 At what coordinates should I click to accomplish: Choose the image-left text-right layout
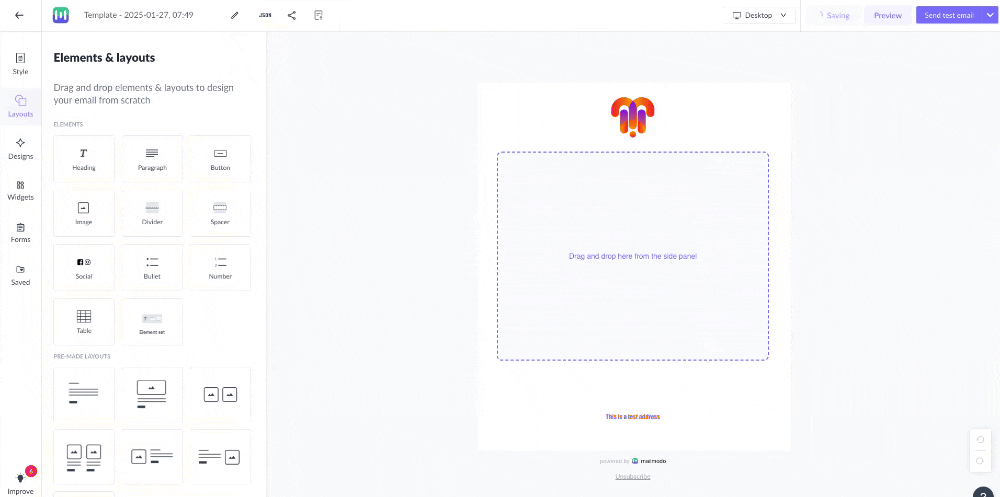[152, 457]
